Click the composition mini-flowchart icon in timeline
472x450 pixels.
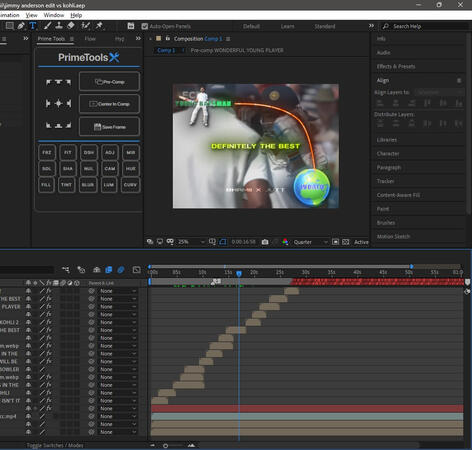66,270
